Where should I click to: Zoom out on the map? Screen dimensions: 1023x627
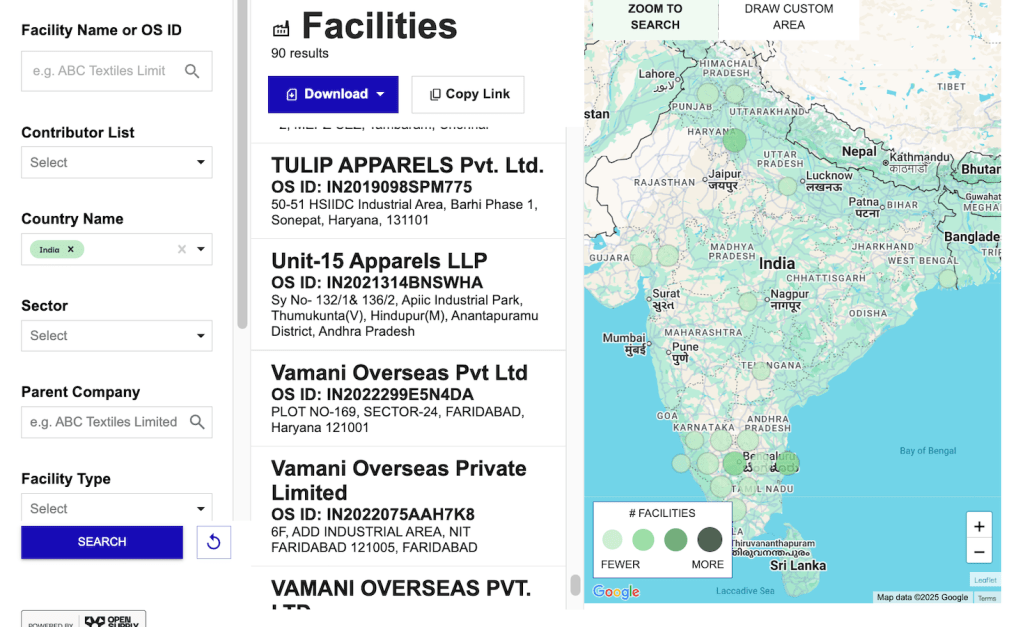979,552
